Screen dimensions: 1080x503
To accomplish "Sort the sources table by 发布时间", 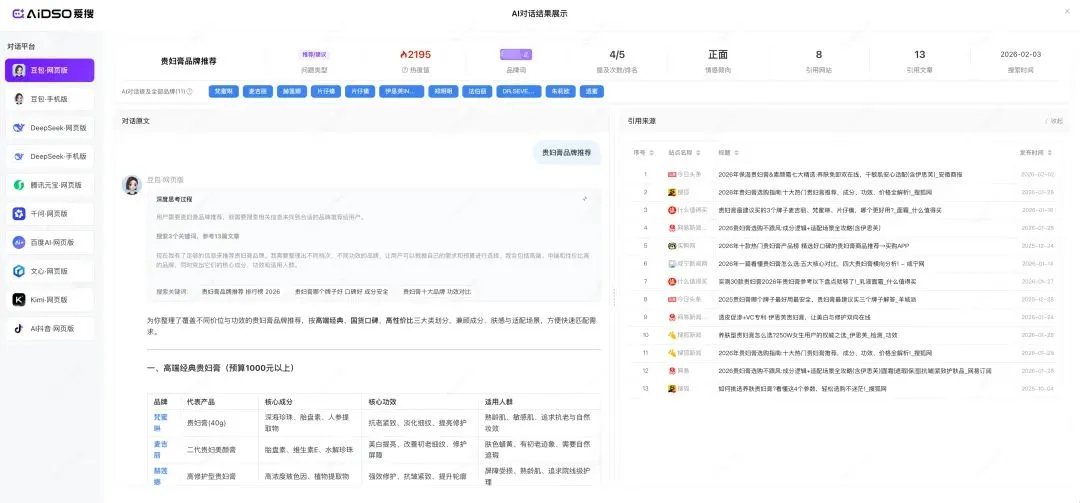I will tap(1032, 153).
